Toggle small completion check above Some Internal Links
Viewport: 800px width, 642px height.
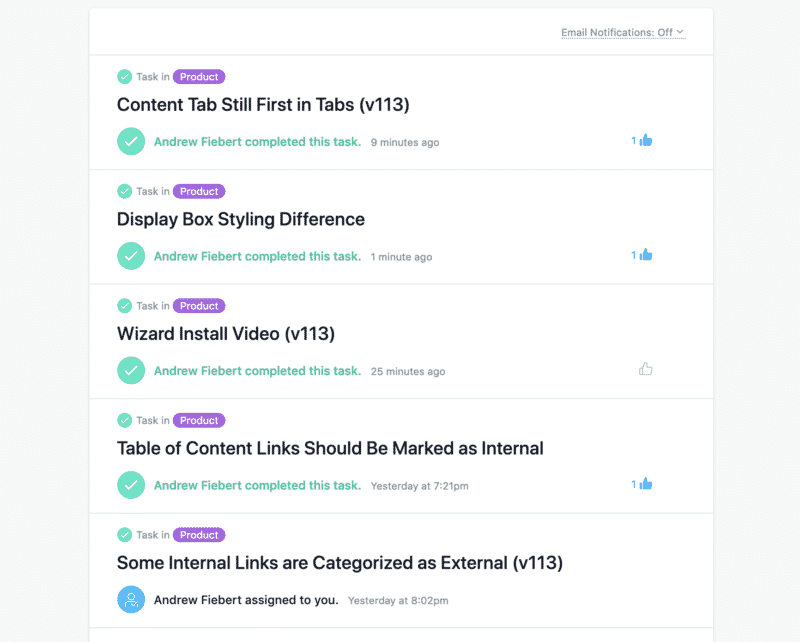coord(124,535)
